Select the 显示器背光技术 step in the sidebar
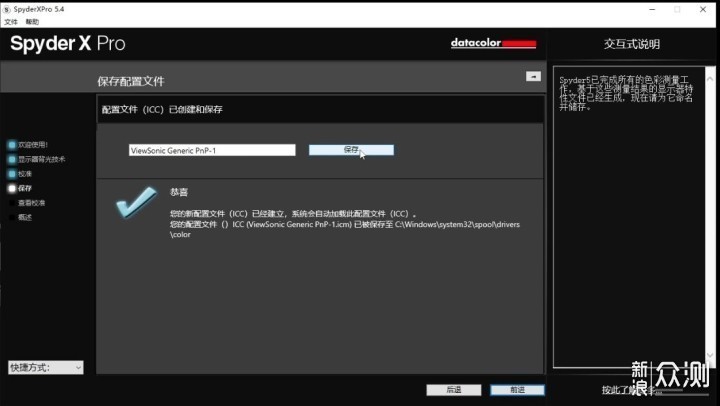720x406 pixels. click(x=41, y=159)
